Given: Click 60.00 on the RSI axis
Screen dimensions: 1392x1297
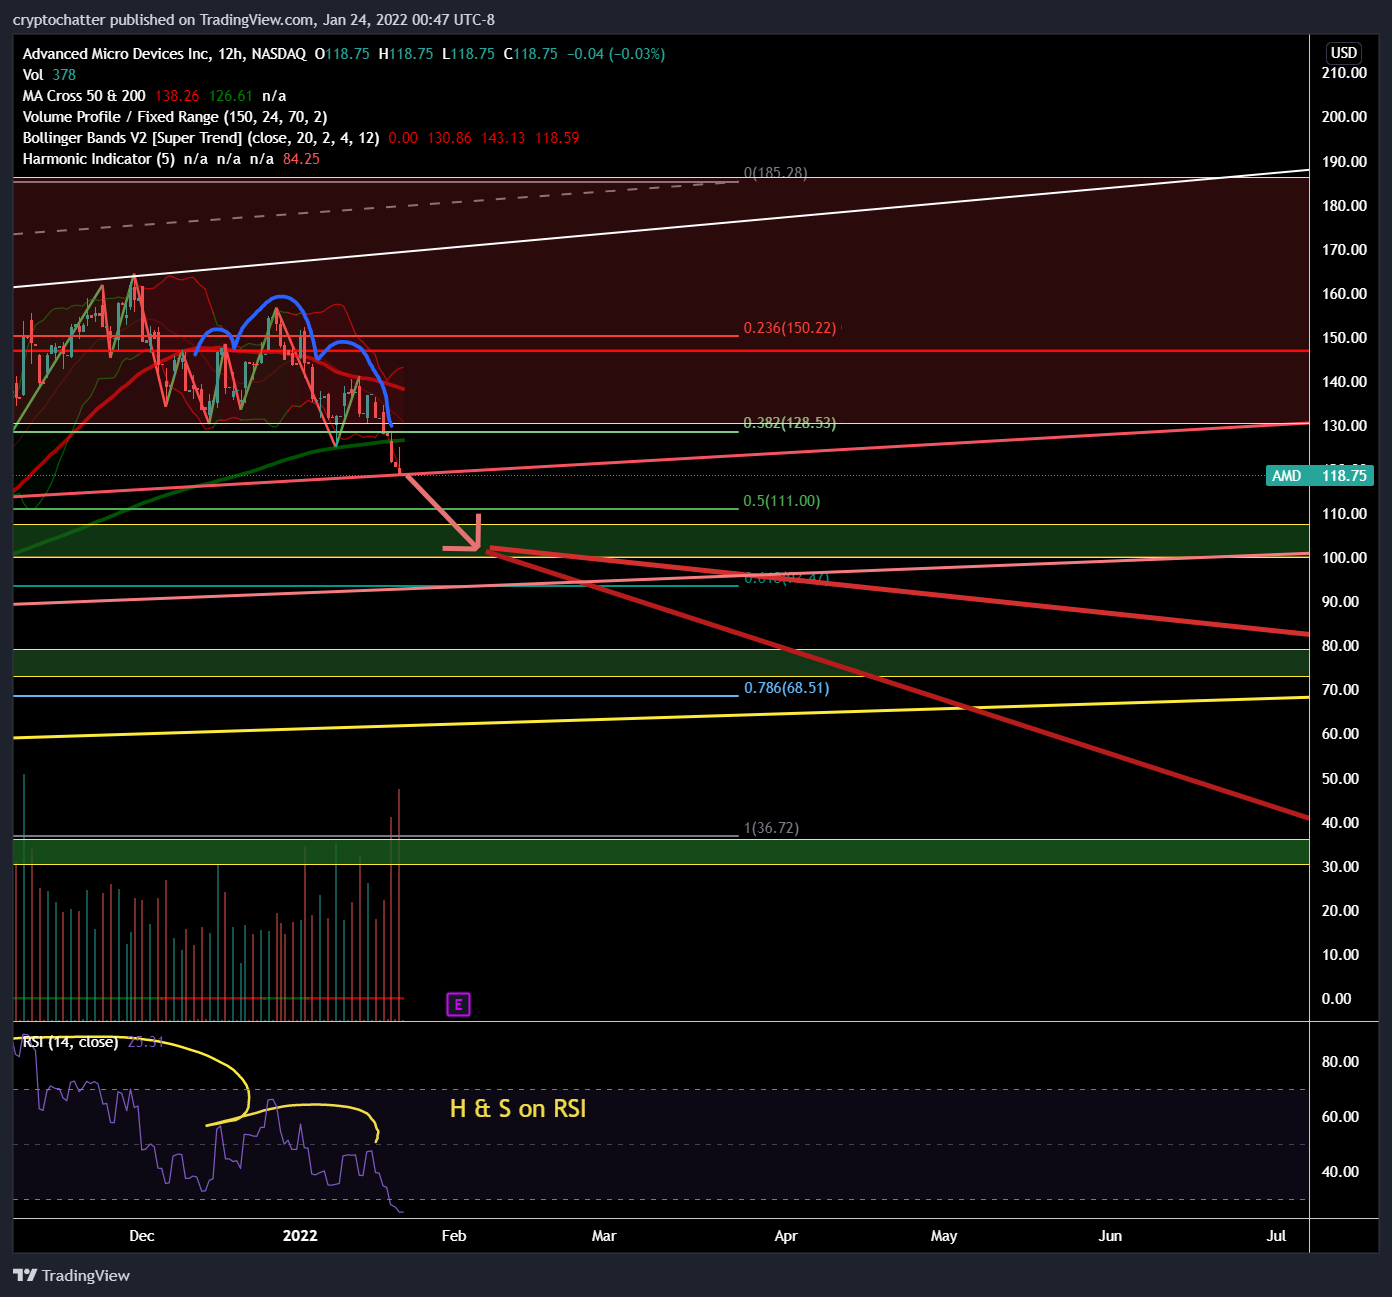Looking at the screenshot, I should click(1340, 1117).
